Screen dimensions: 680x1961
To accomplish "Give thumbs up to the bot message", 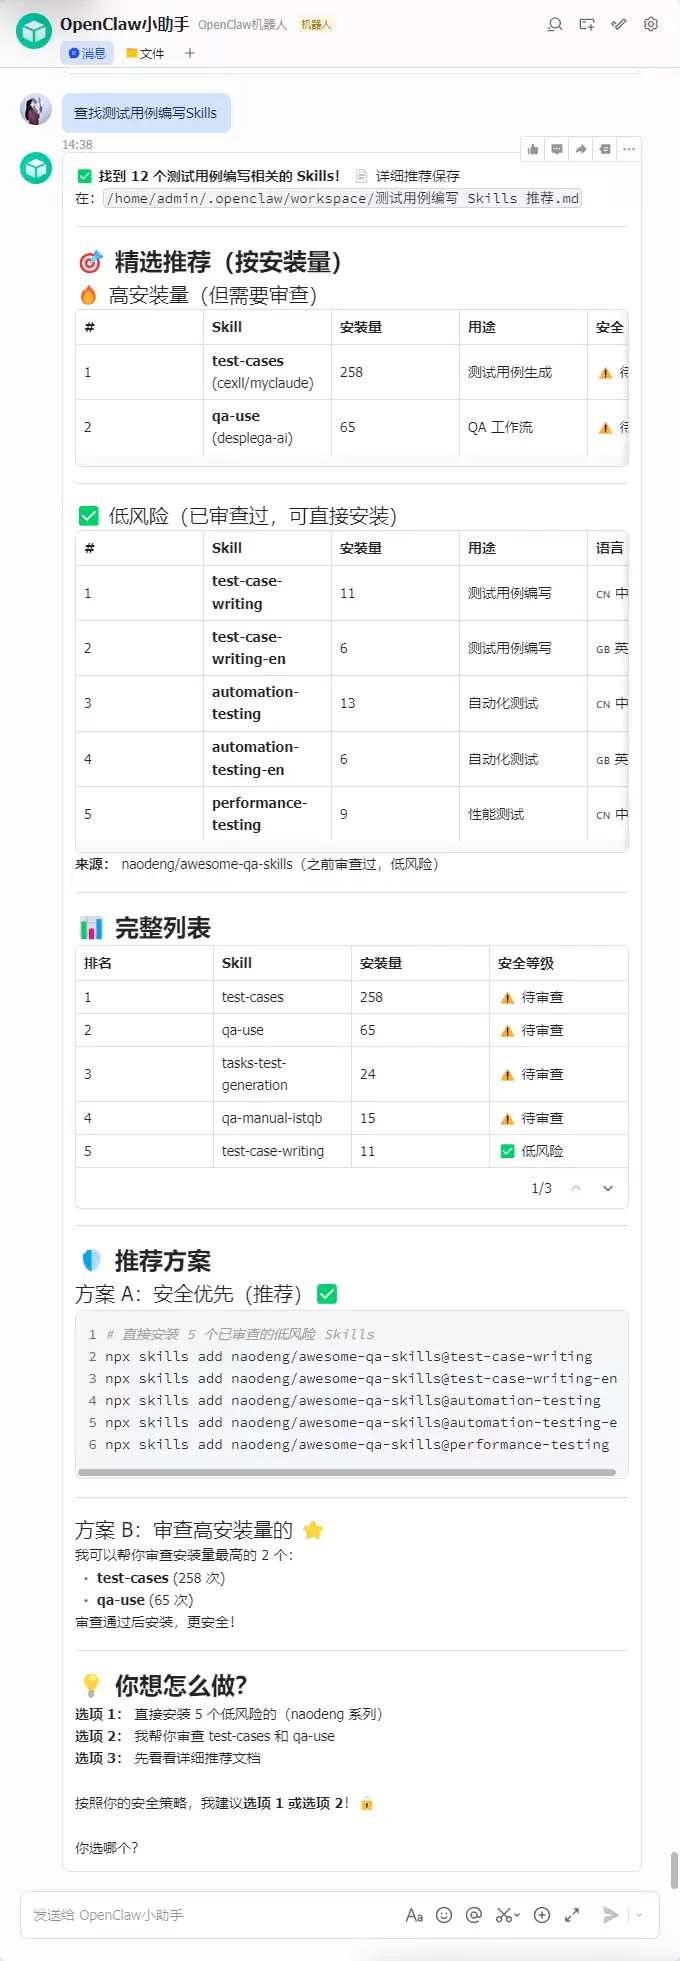I will point(533,149).
